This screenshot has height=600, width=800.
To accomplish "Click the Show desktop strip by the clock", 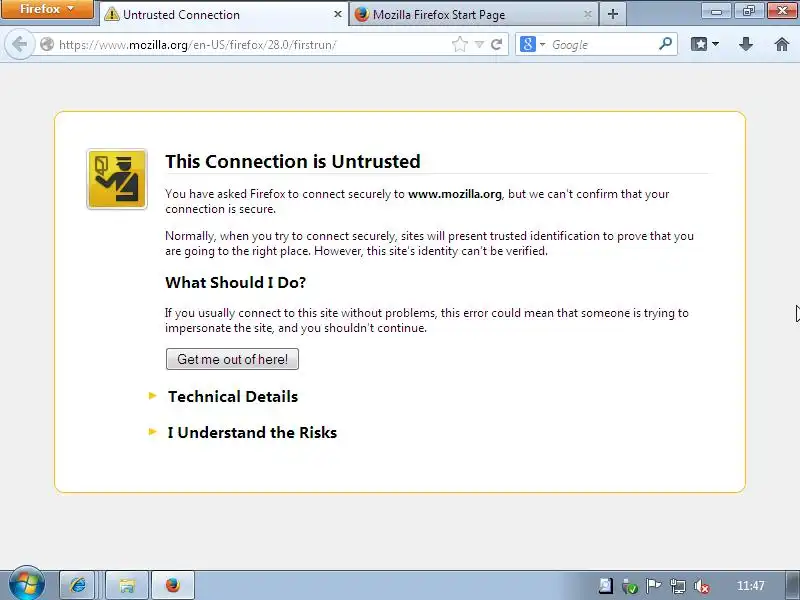I will click(793, 585).
